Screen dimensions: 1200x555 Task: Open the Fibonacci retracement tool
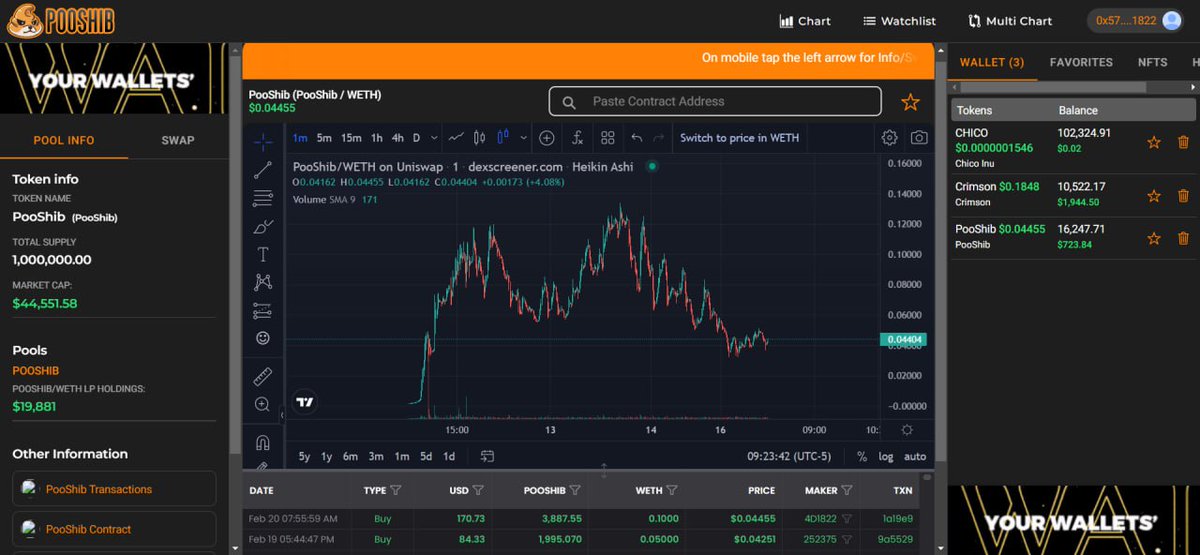[x=263, y=198]
